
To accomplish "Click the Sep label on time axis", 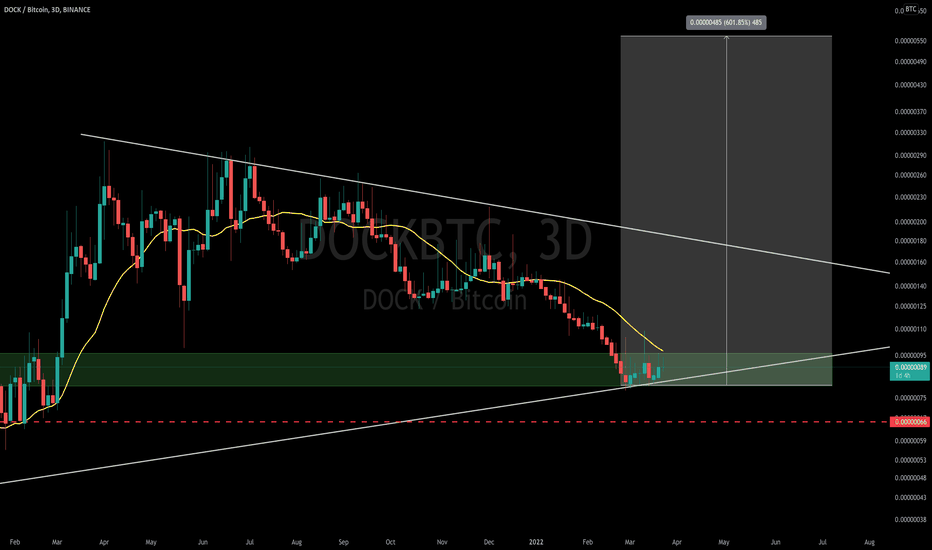I will coord(343,542).
